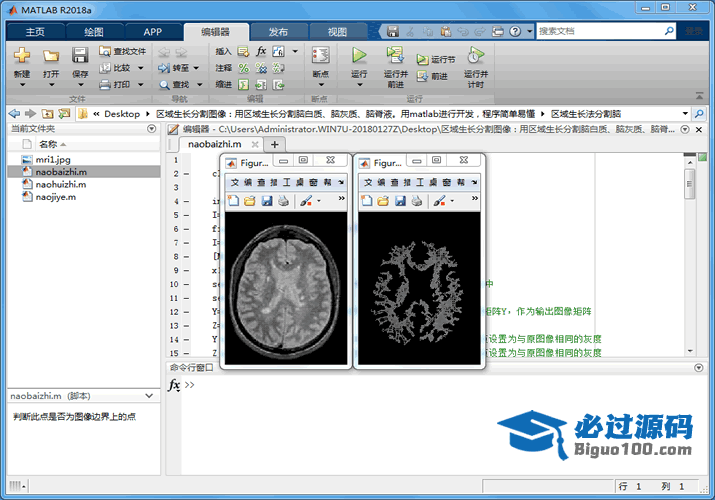The image size is (715, 500).
Task: Click the Compare (比较) icon
Action: [x=105, y=68]
